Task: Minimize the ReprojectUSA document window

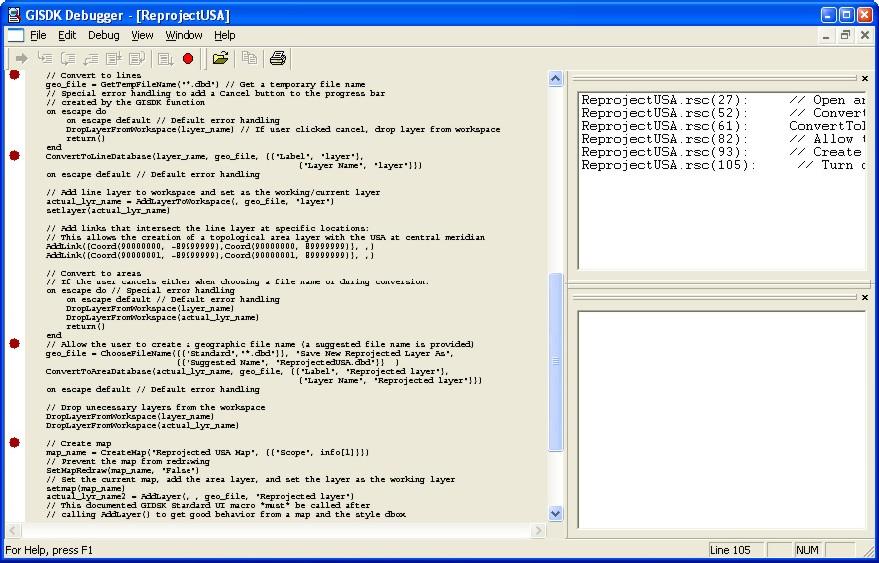Action: 826,35
